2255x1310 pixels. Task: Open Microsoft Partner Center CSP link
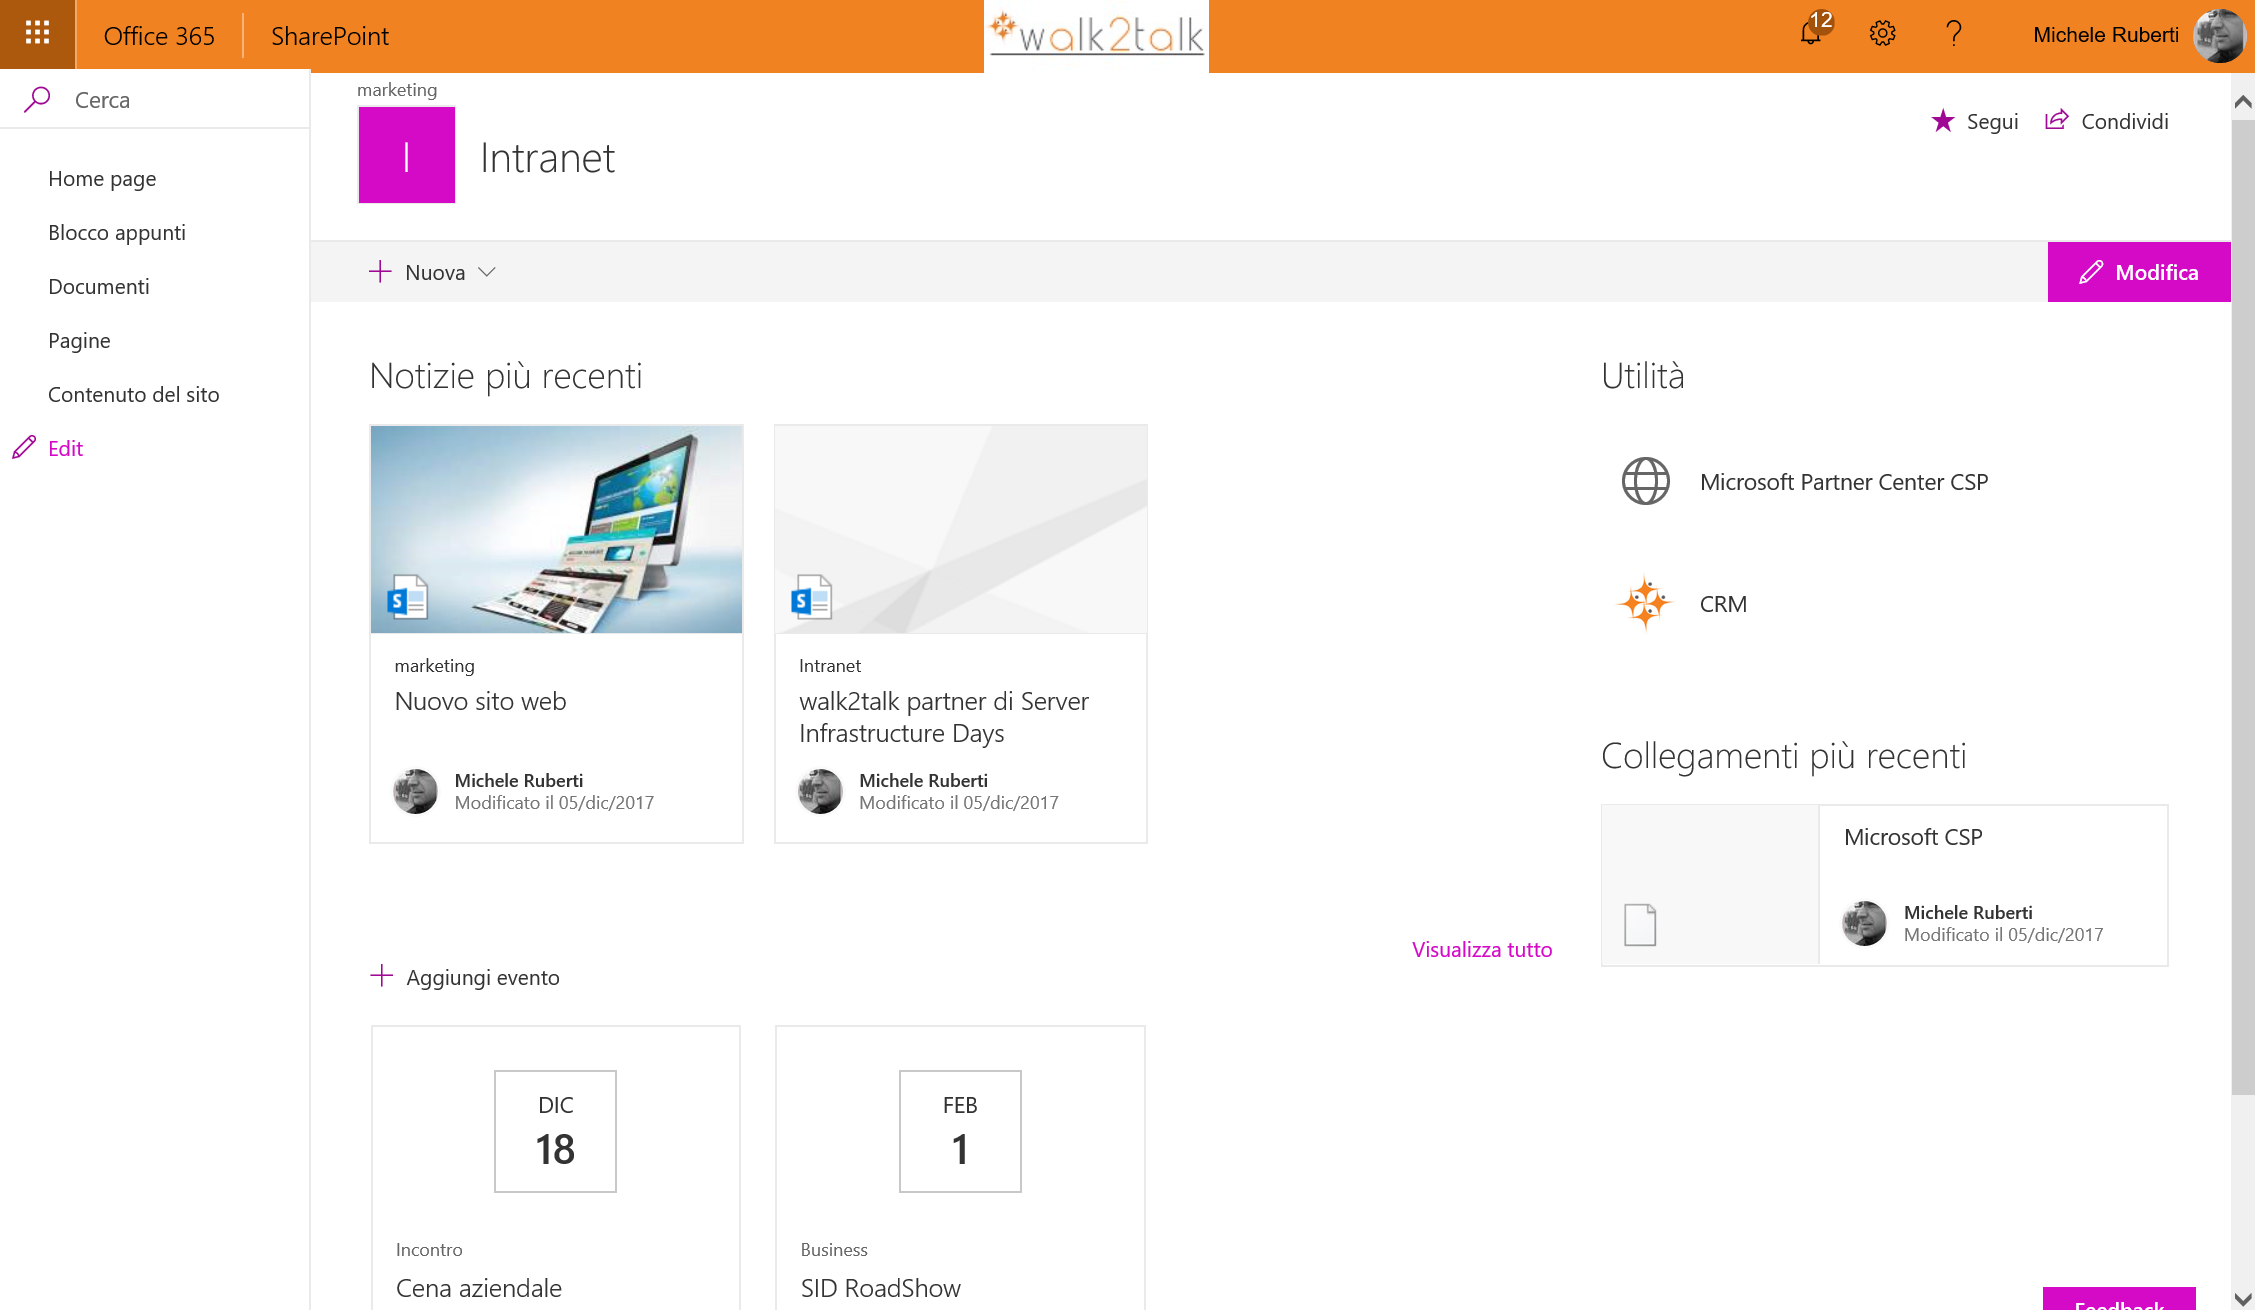(1844, 482)
